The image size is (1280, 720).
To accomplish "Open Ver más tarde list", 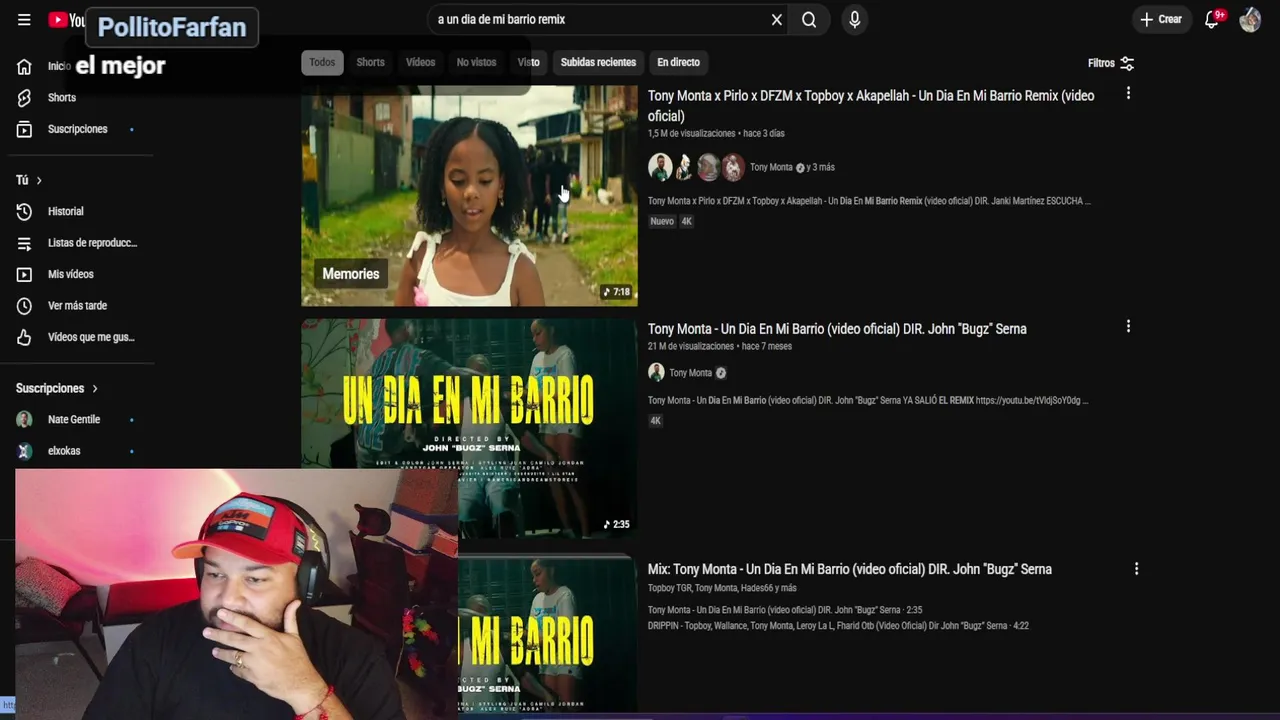I will 77,306.
